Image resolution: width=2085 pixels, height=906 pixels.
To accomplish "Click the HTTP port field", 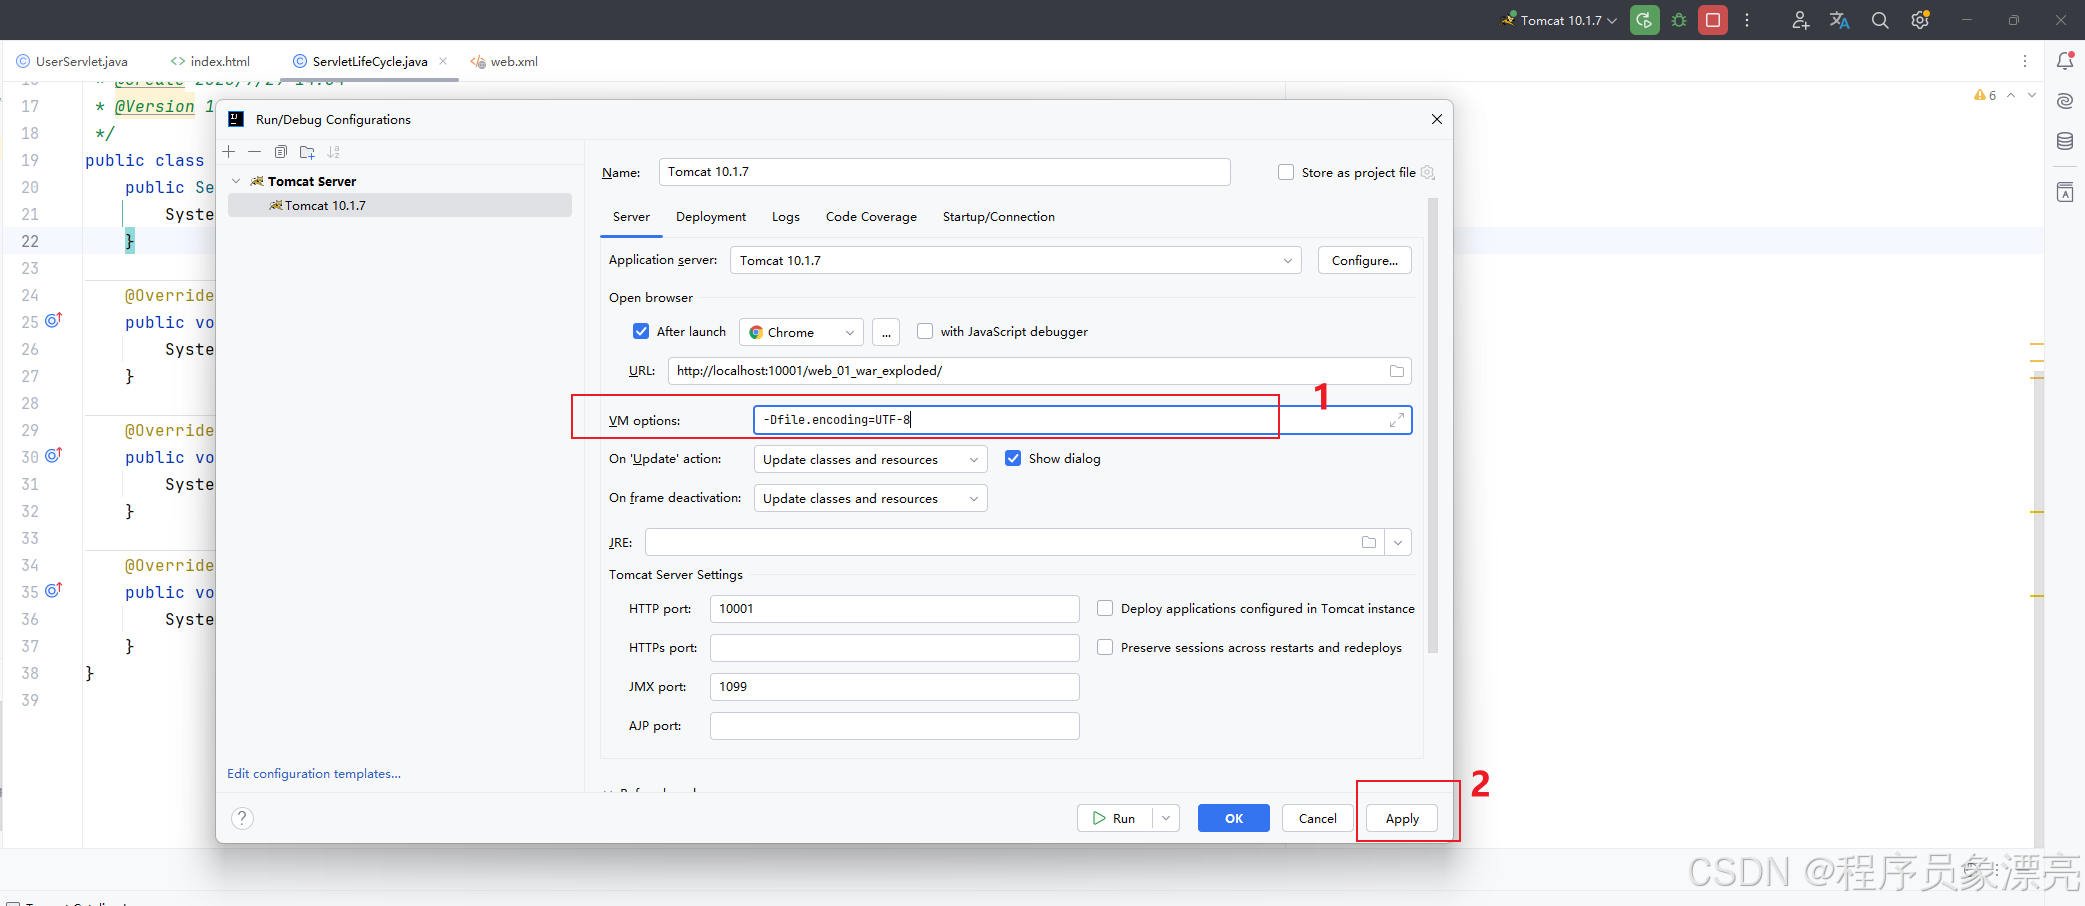I will pyautogui.click(x=894, y=608).
